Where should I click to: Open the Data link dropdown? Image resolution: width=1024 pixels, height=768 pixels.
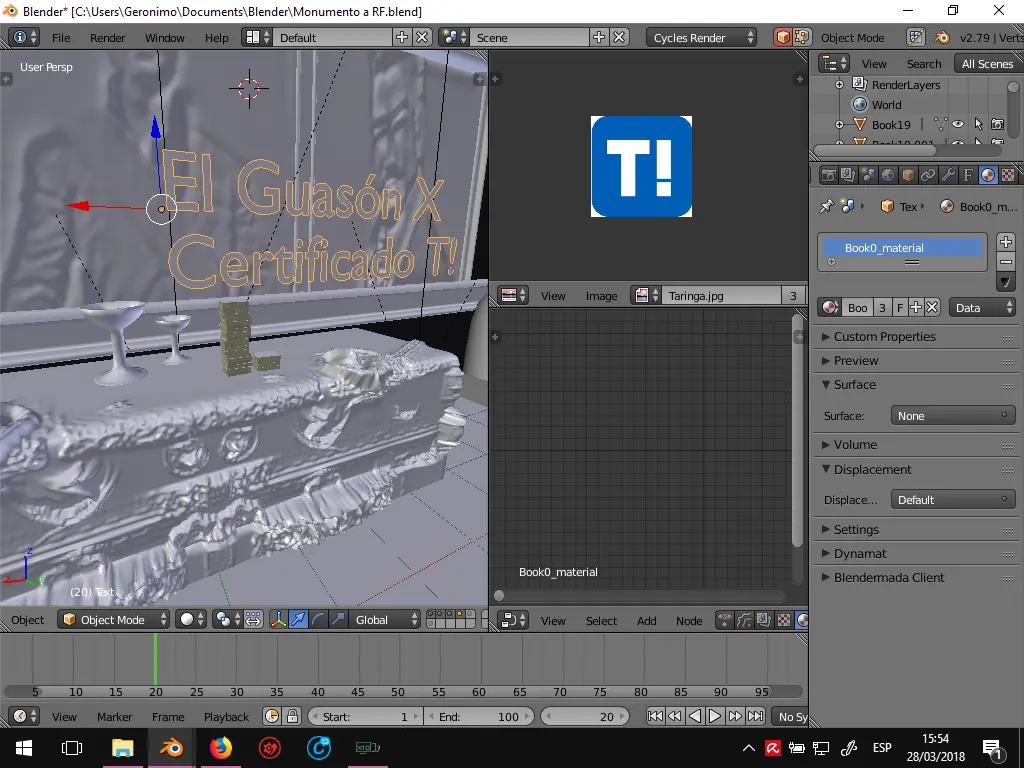(x=982, y=308)
